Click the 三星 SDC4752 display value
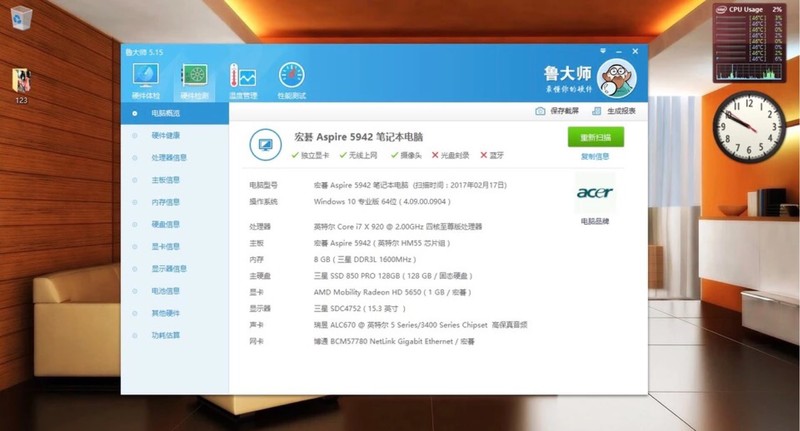This screenshot has width=800, height=431. tap(360, 309)
